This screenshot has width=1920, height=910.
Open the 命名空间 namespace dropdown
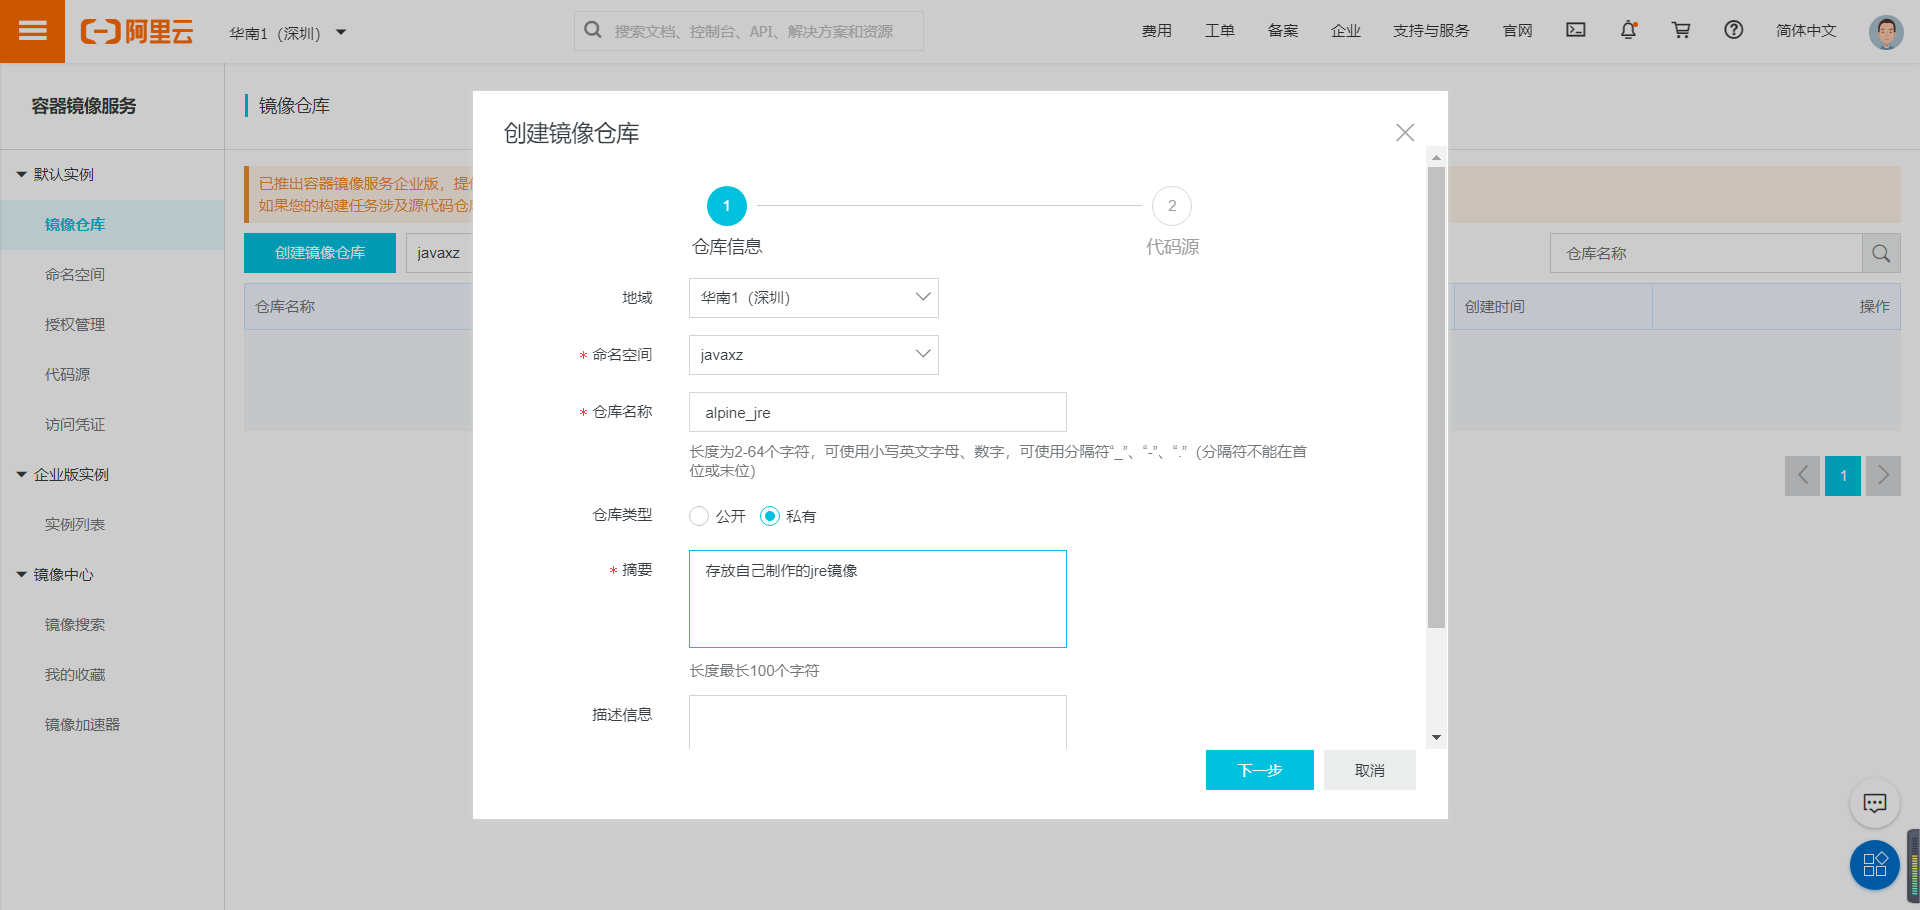click(x=812, y=354)
